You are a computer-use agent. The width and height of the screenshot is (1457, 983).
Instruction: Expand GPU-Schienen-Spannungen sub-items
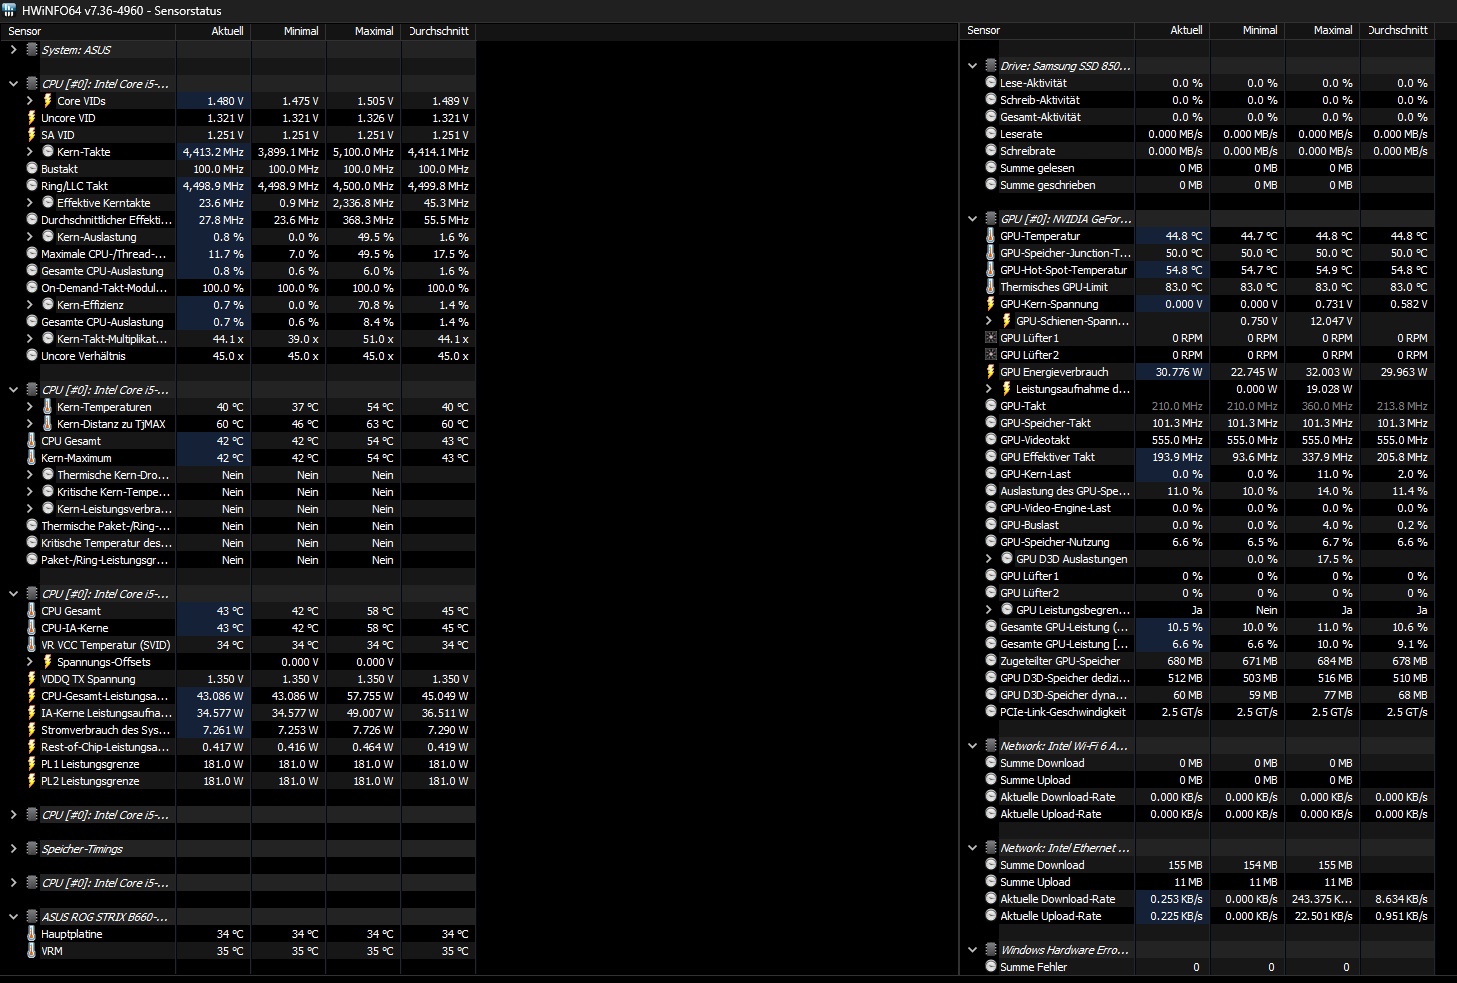[x=988, y=321]
